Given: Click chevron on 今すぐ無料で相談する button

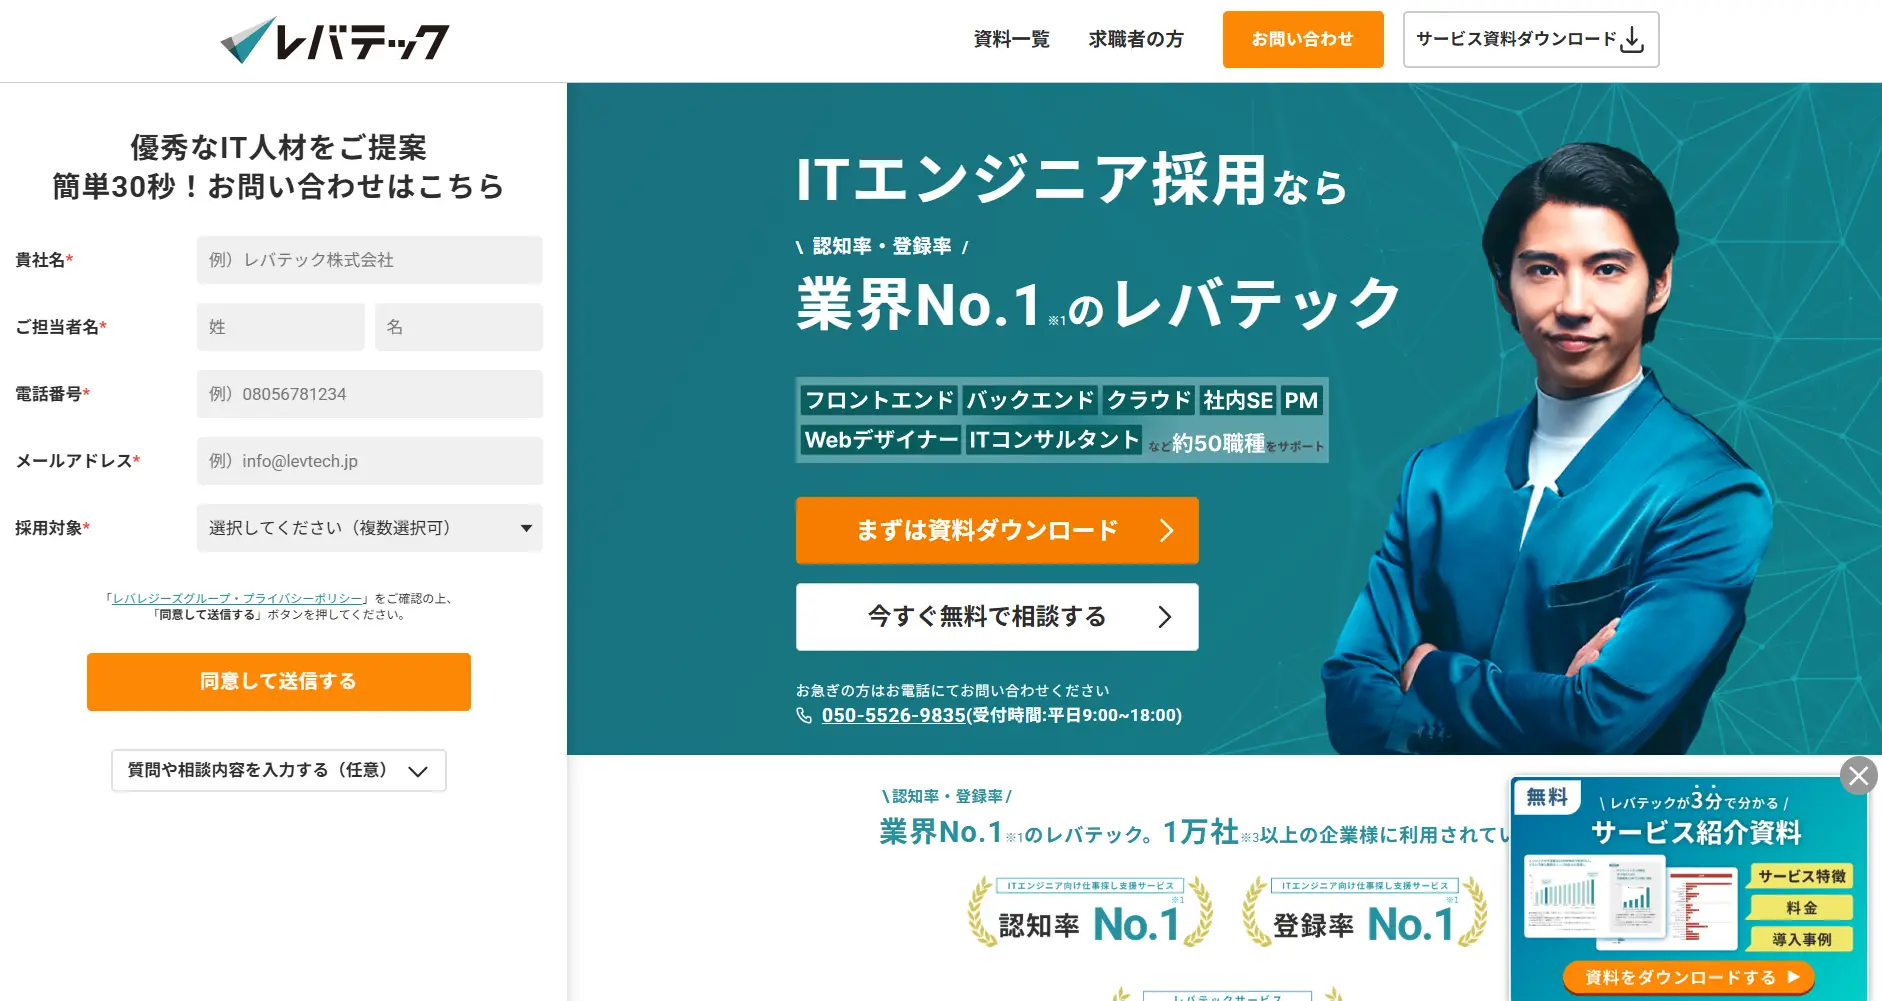Looking at the screenshot, I should tap(1165, 617).
